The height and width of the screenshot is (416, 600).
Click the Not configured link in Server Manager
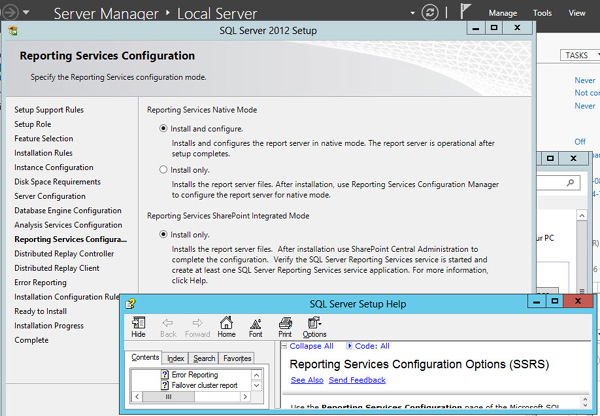point(587,93)
